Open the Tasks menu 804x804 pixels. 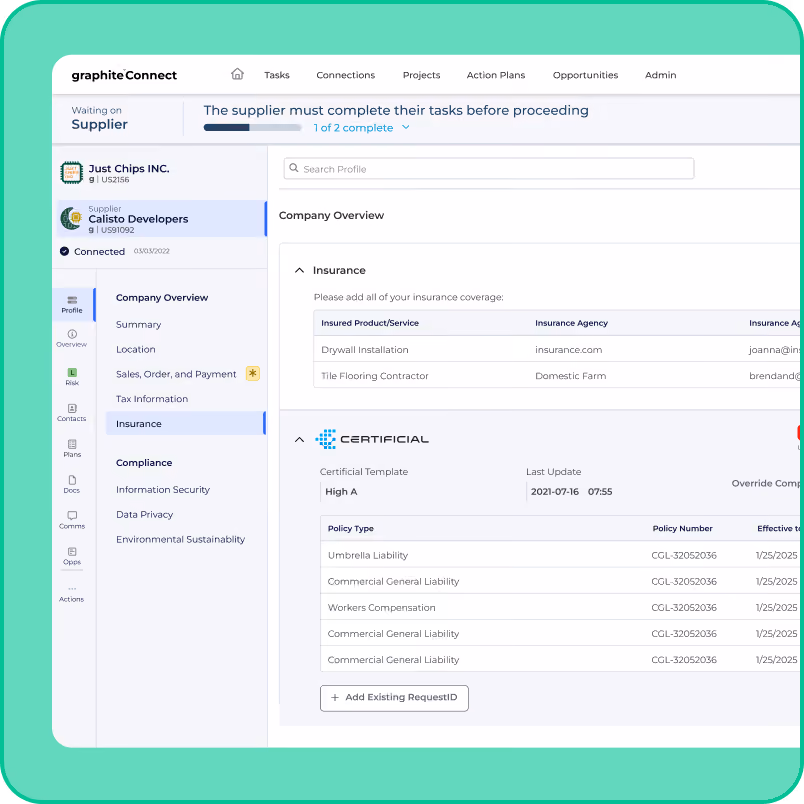coord(277,75)
